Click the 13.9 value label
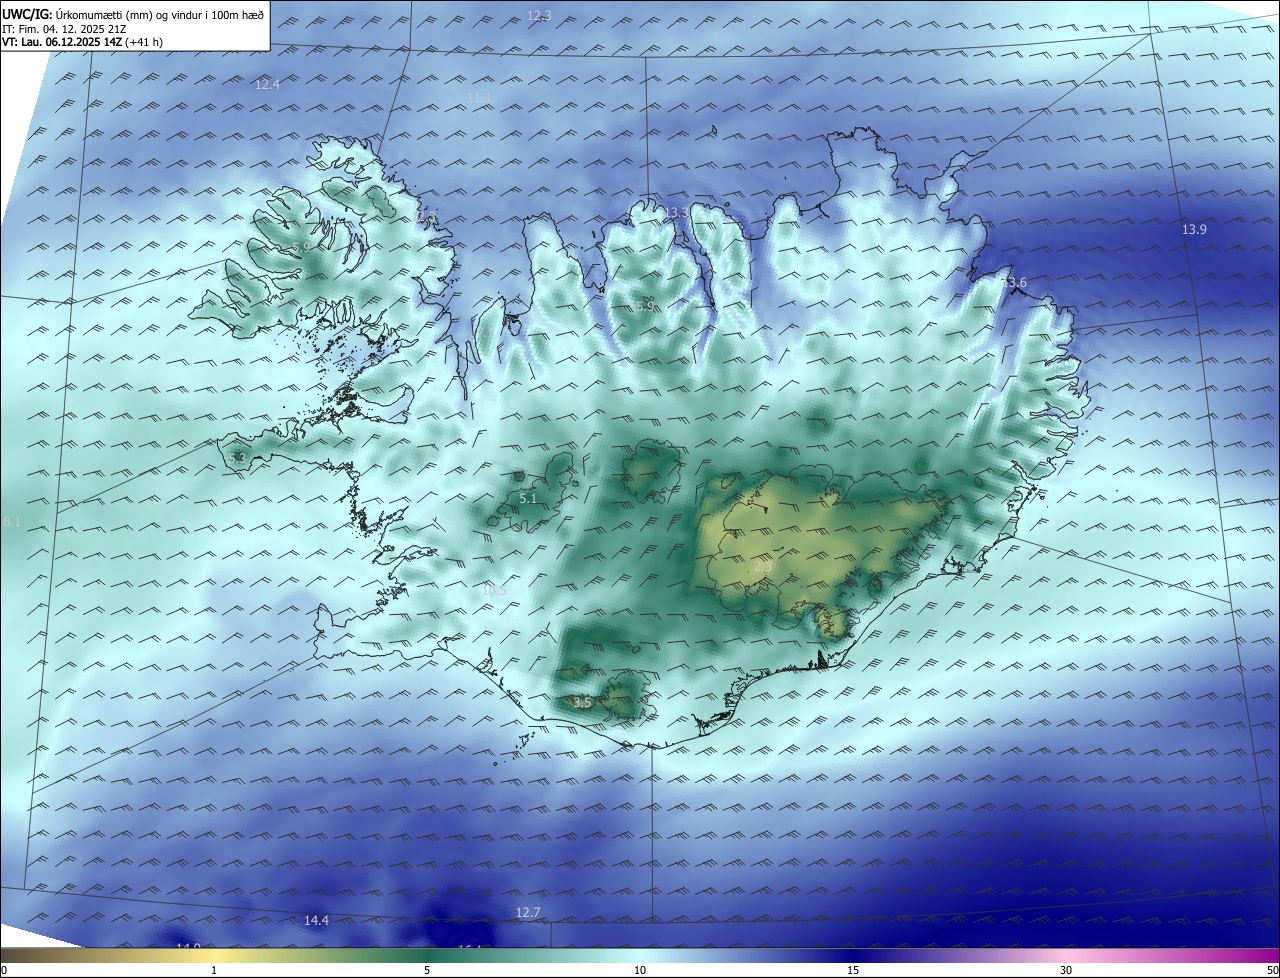Viewport: 1280px width, 978px height. click(x=1194, y=229)
